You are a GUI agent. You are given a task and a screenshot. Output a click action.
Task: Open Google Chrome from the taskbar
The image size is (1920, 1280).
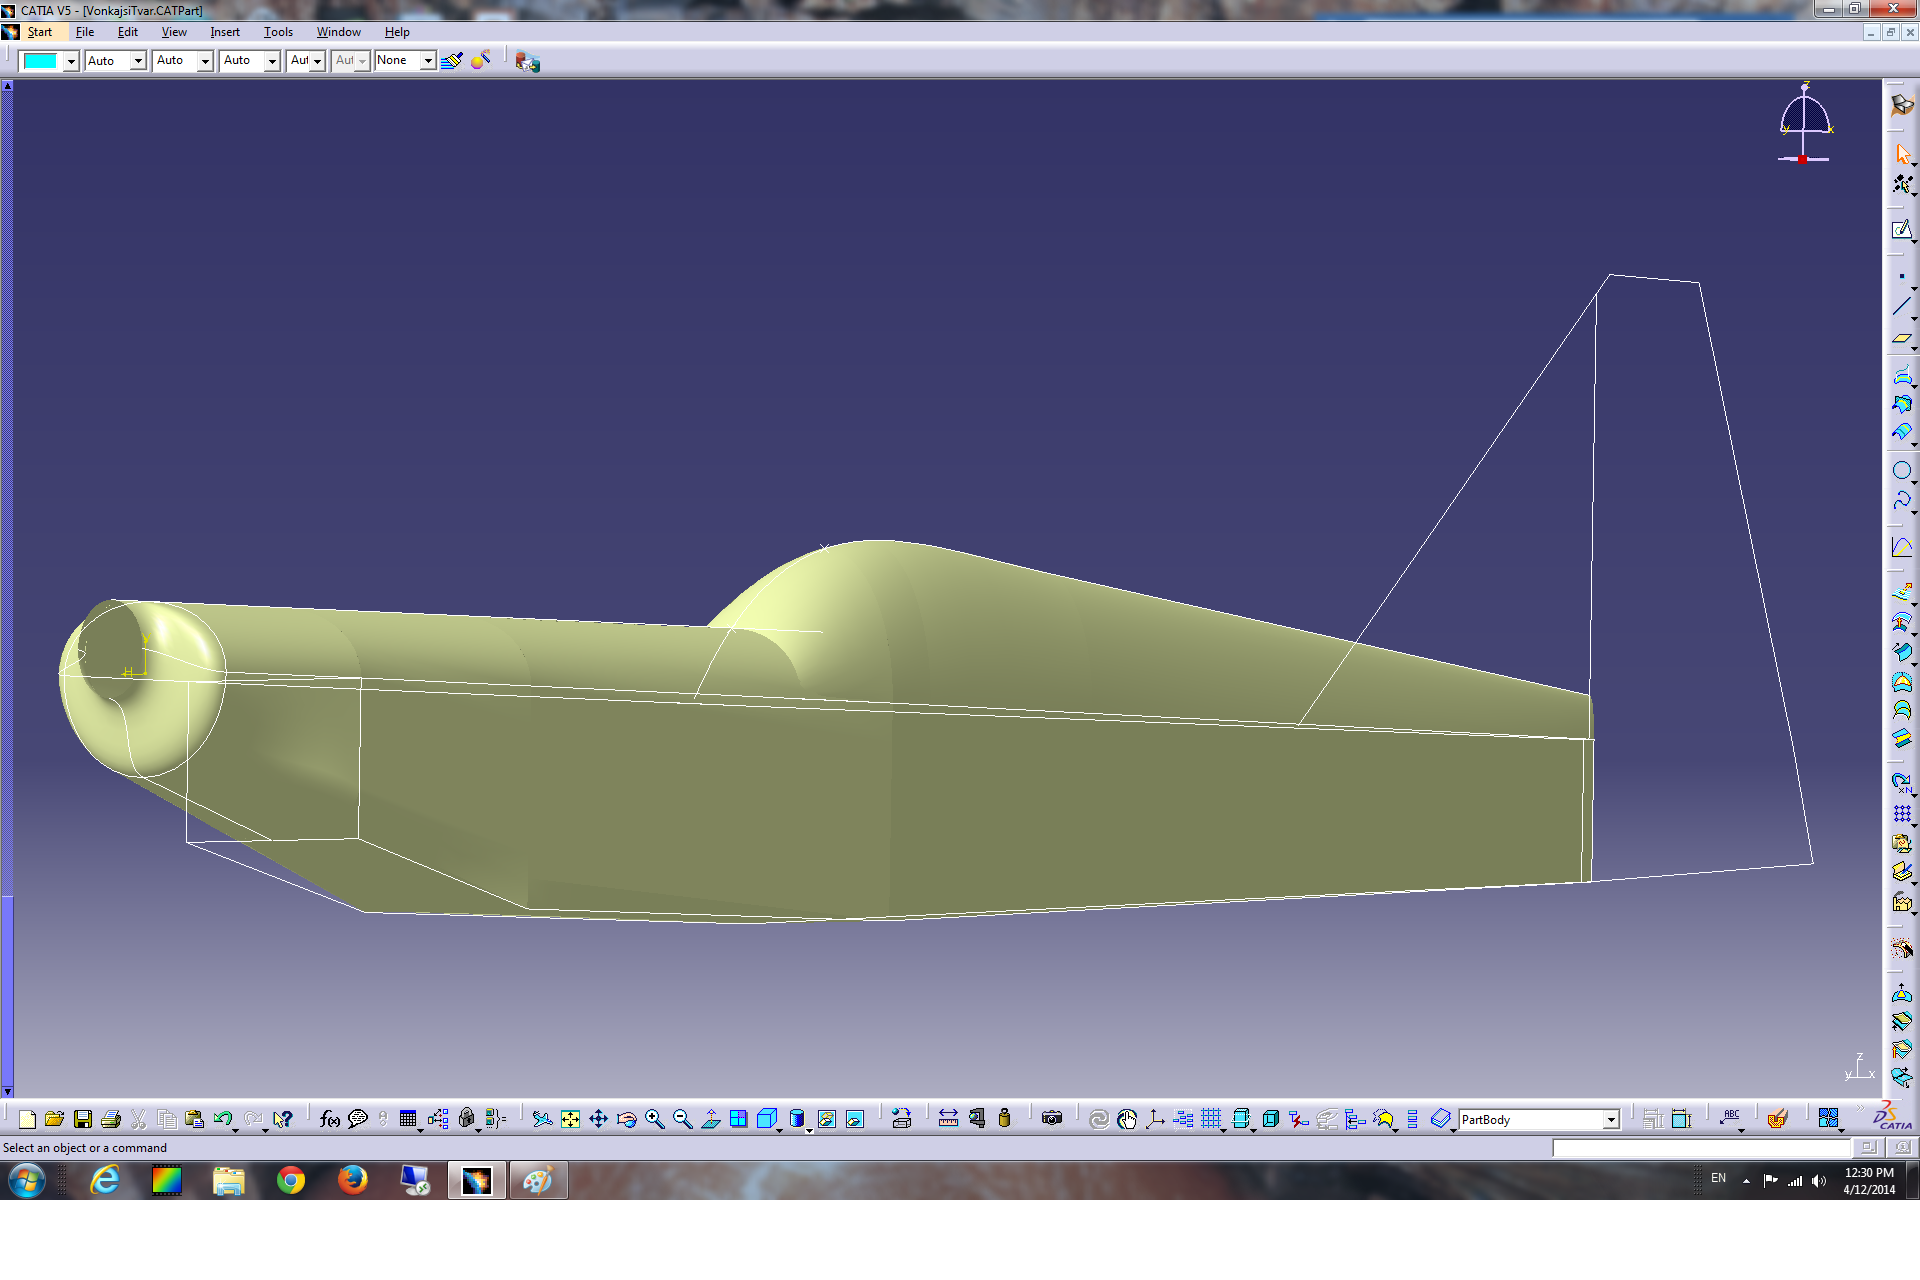coord(291,1181)
